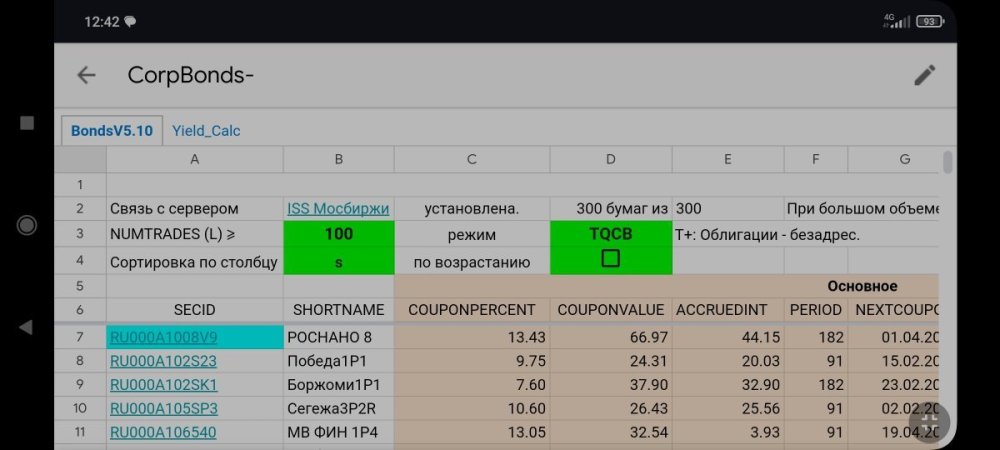This screenshot has width=1000, height=450.
Task: Select the 'МВ ФИН 1Р4' cell
Action: point(339,432)
